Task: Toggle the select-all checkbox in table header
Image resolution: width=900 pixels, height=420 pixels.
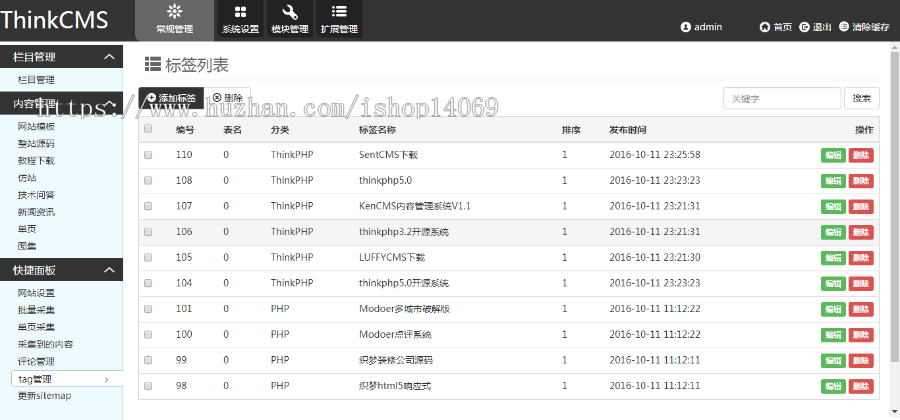Action: coord(149,129)
